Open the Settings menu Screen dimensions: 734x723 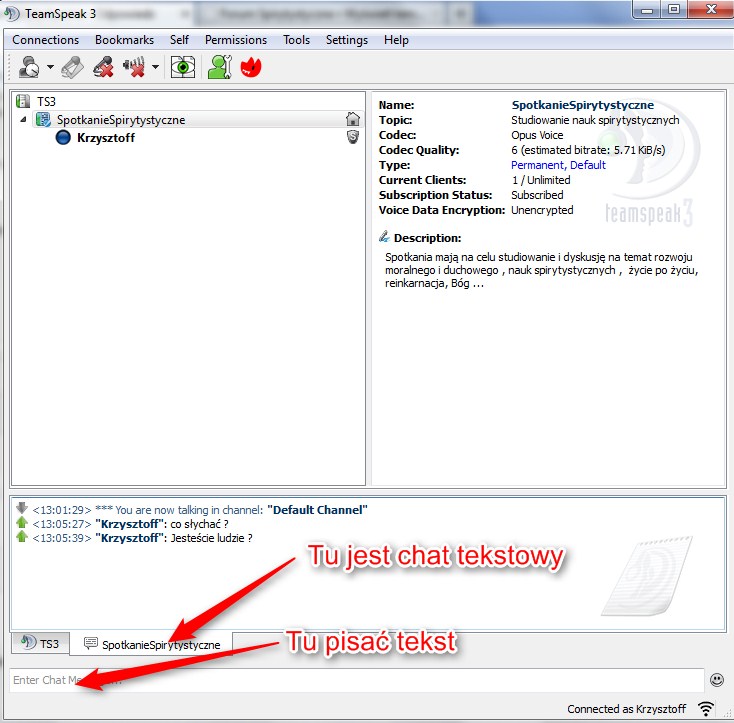point(347,40)
